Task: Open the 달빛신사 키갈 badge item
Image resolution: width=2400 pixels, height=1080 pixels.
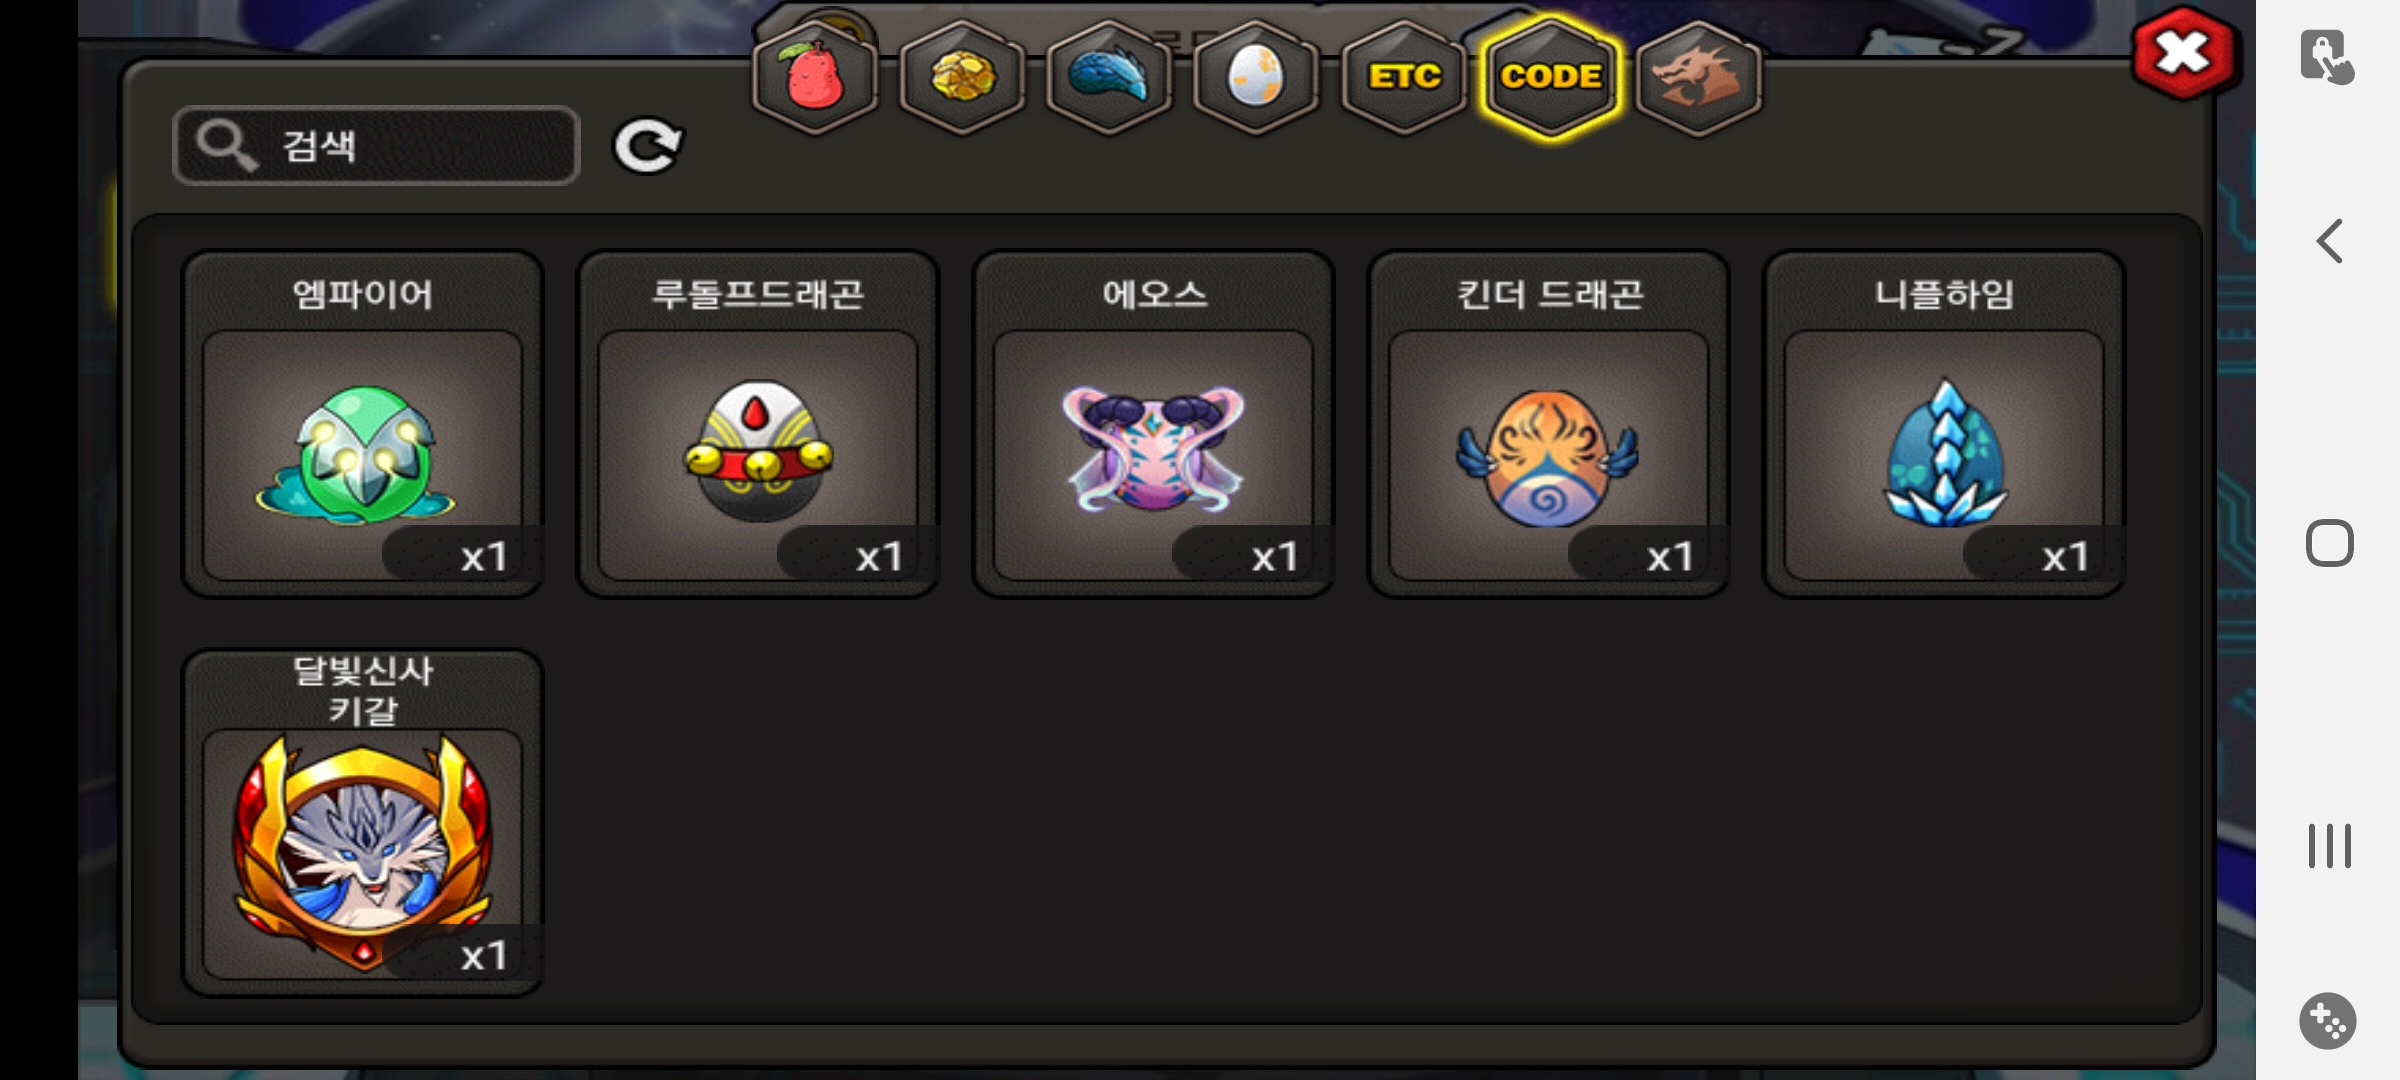Action: click(x=362, y=822)
